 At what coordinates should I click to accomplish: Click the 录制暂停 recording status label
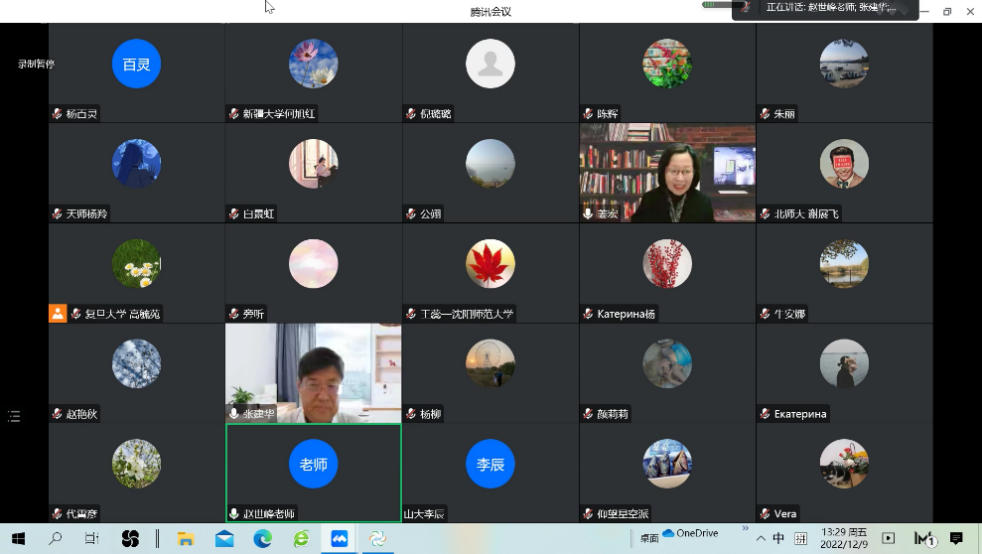pyautogui.click(x=36, y=64)
